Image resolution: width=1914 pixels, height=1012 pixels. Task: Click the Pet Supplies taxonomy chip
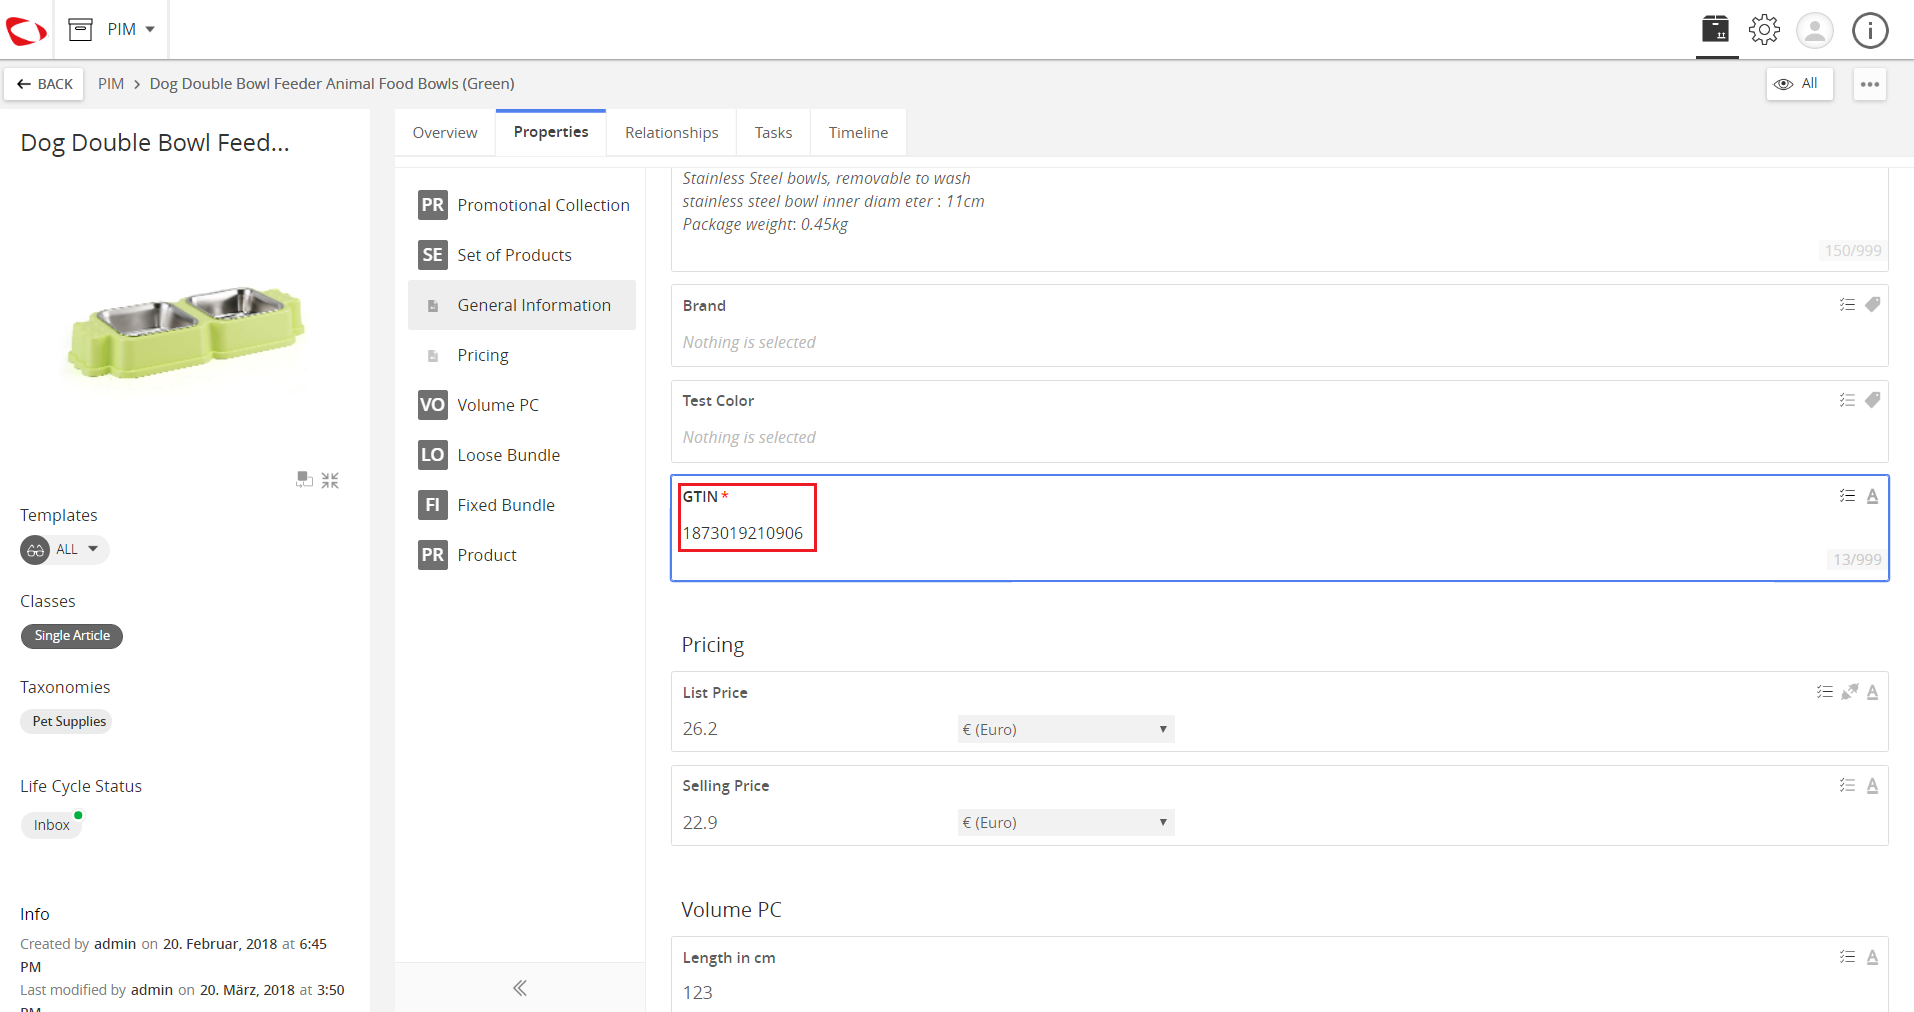(68, 722)
